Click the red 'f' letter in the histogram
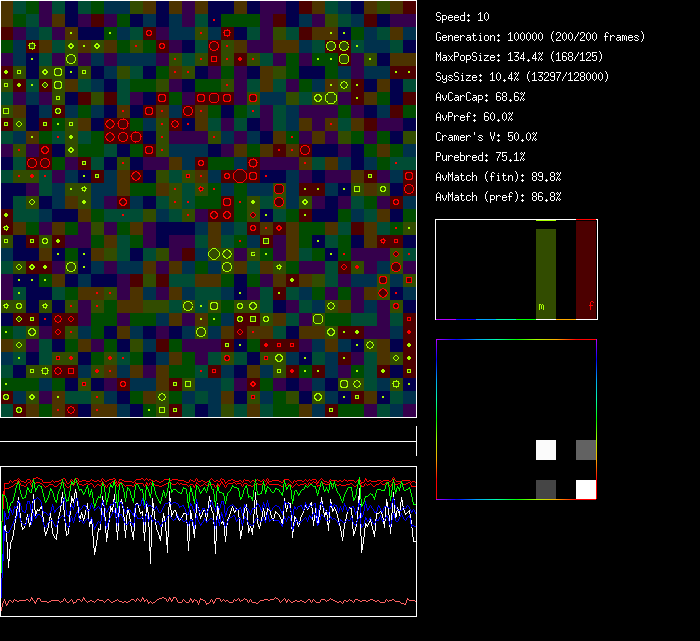Screen dimensions: 700x641 (590, 307)
